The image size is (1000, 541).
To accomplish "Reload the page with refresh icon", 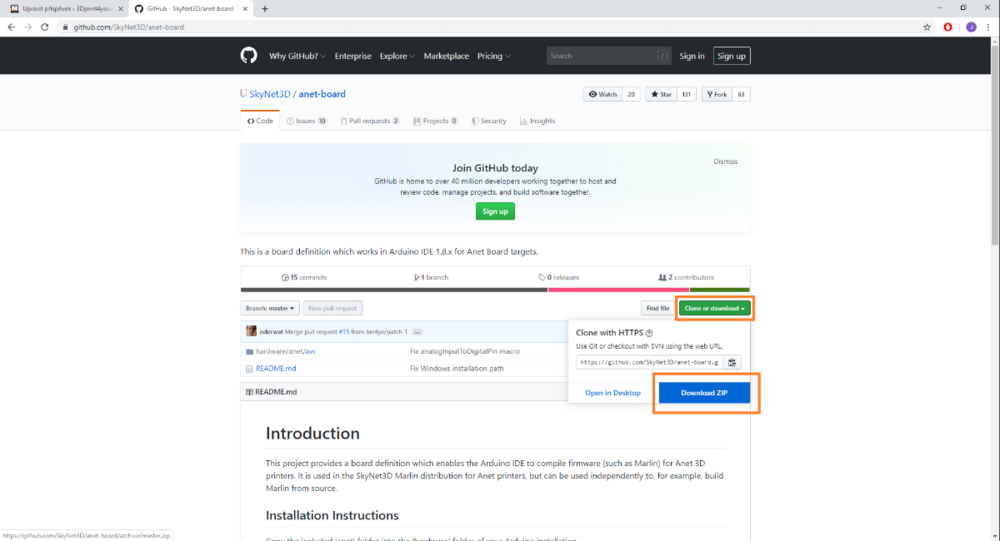I will 45,27.
